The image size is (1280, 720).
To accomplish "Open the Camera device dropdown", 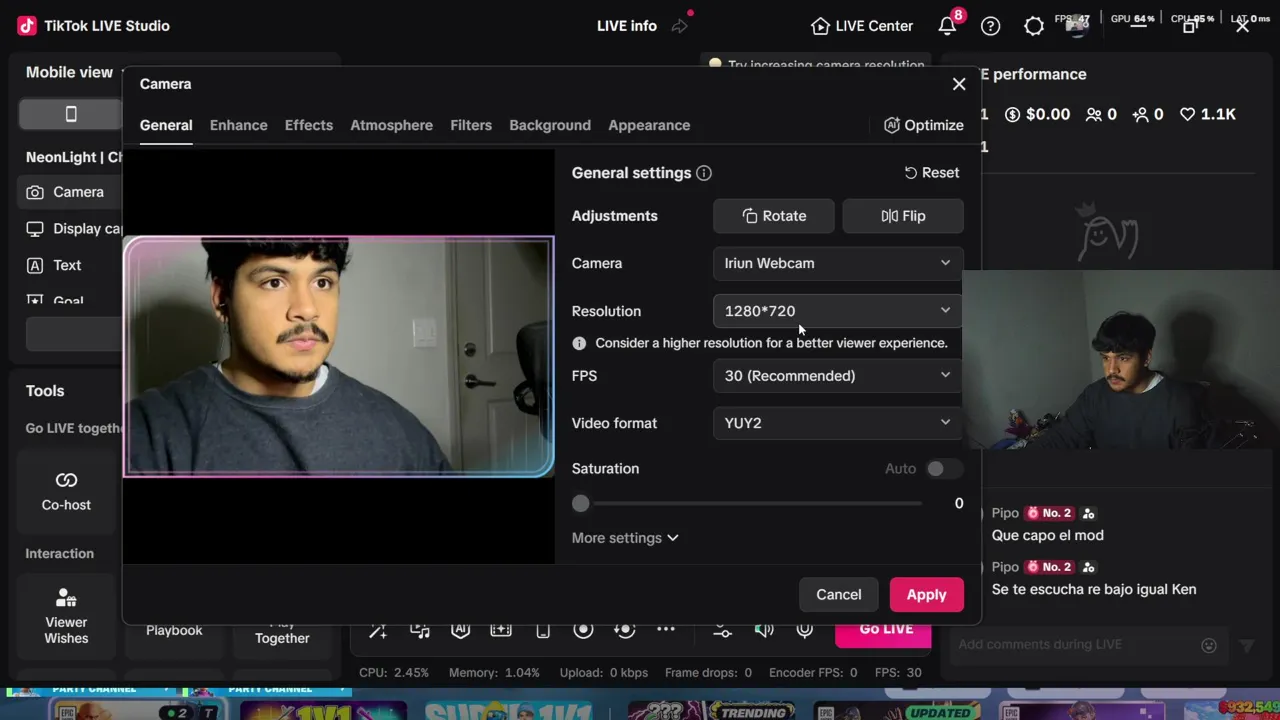I will (838, 263).
